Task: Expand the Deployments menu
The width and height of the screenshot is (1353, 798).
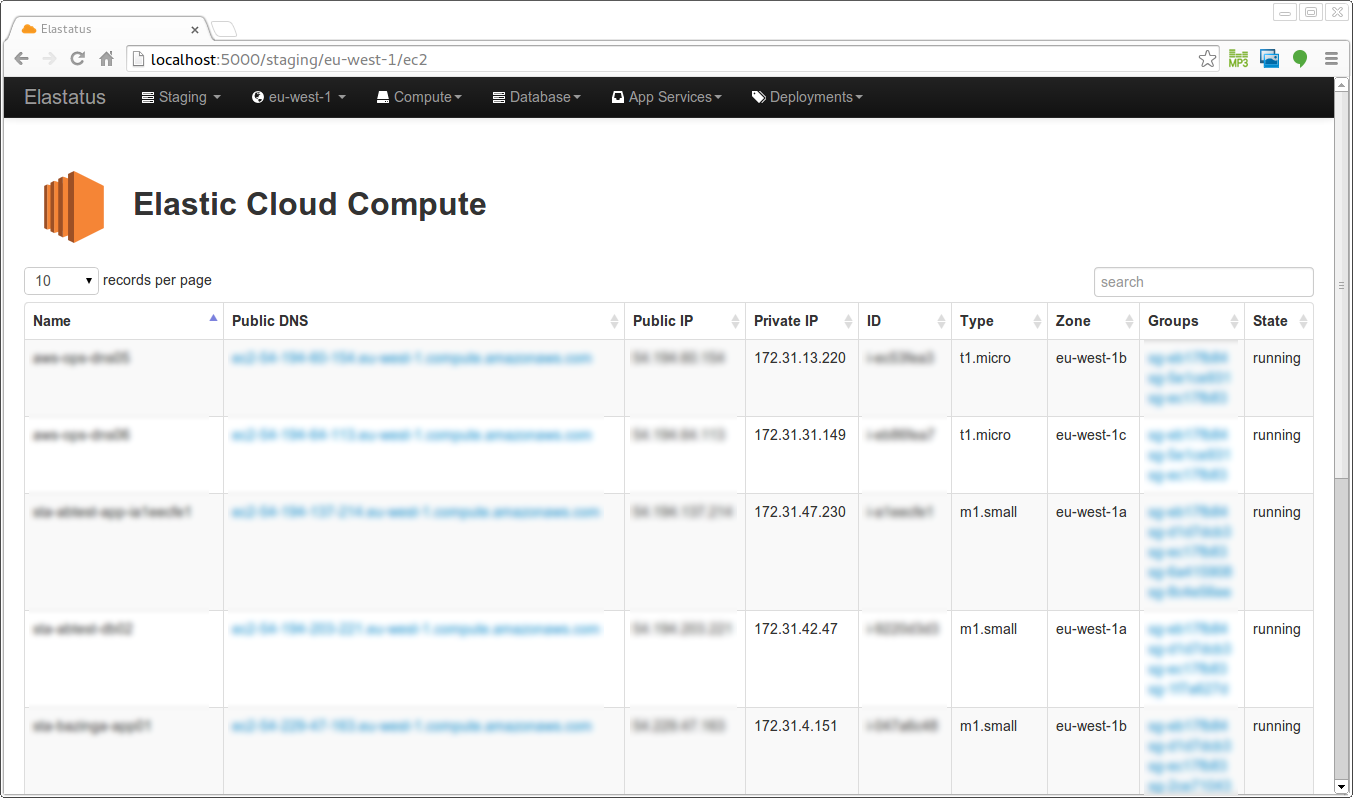Action: pyautogui.click(x=807, y=97)
